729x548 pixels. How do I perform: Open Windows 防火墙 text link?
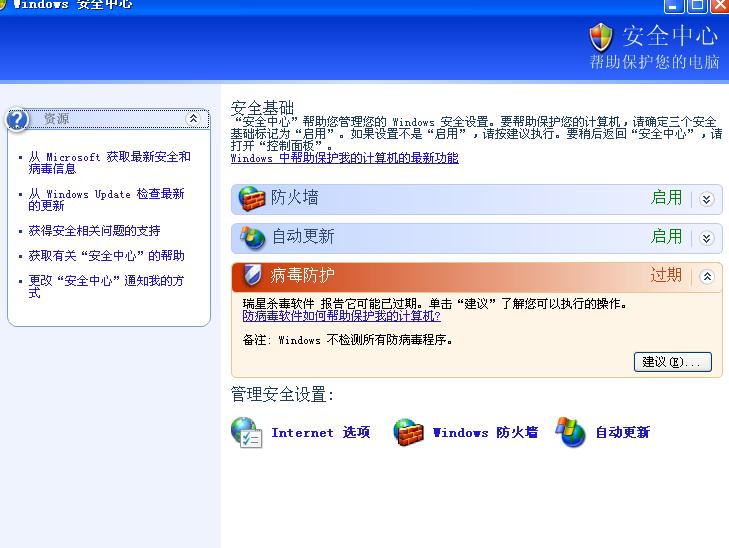pos(485,432)
